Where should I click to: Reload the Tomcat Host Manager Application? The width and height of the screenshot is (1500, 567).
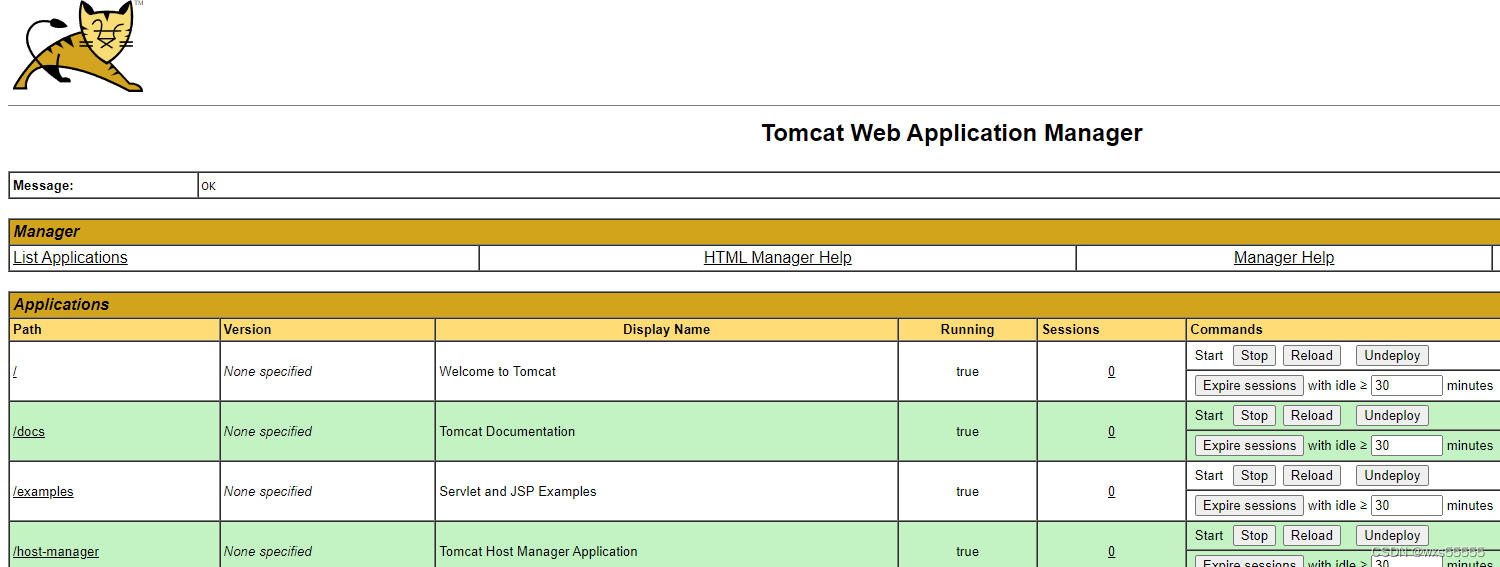(x=1311, y=535)
